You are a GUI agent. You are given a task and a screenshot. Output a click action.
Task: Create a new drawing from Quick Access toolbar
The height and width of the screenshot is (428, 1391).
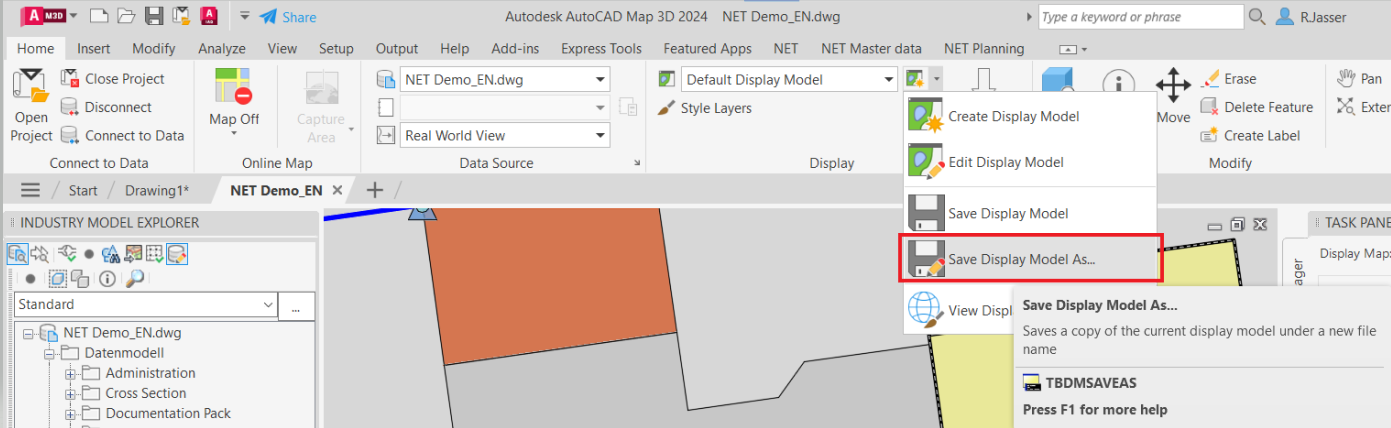pyautogui.click(x=98, y=16)
